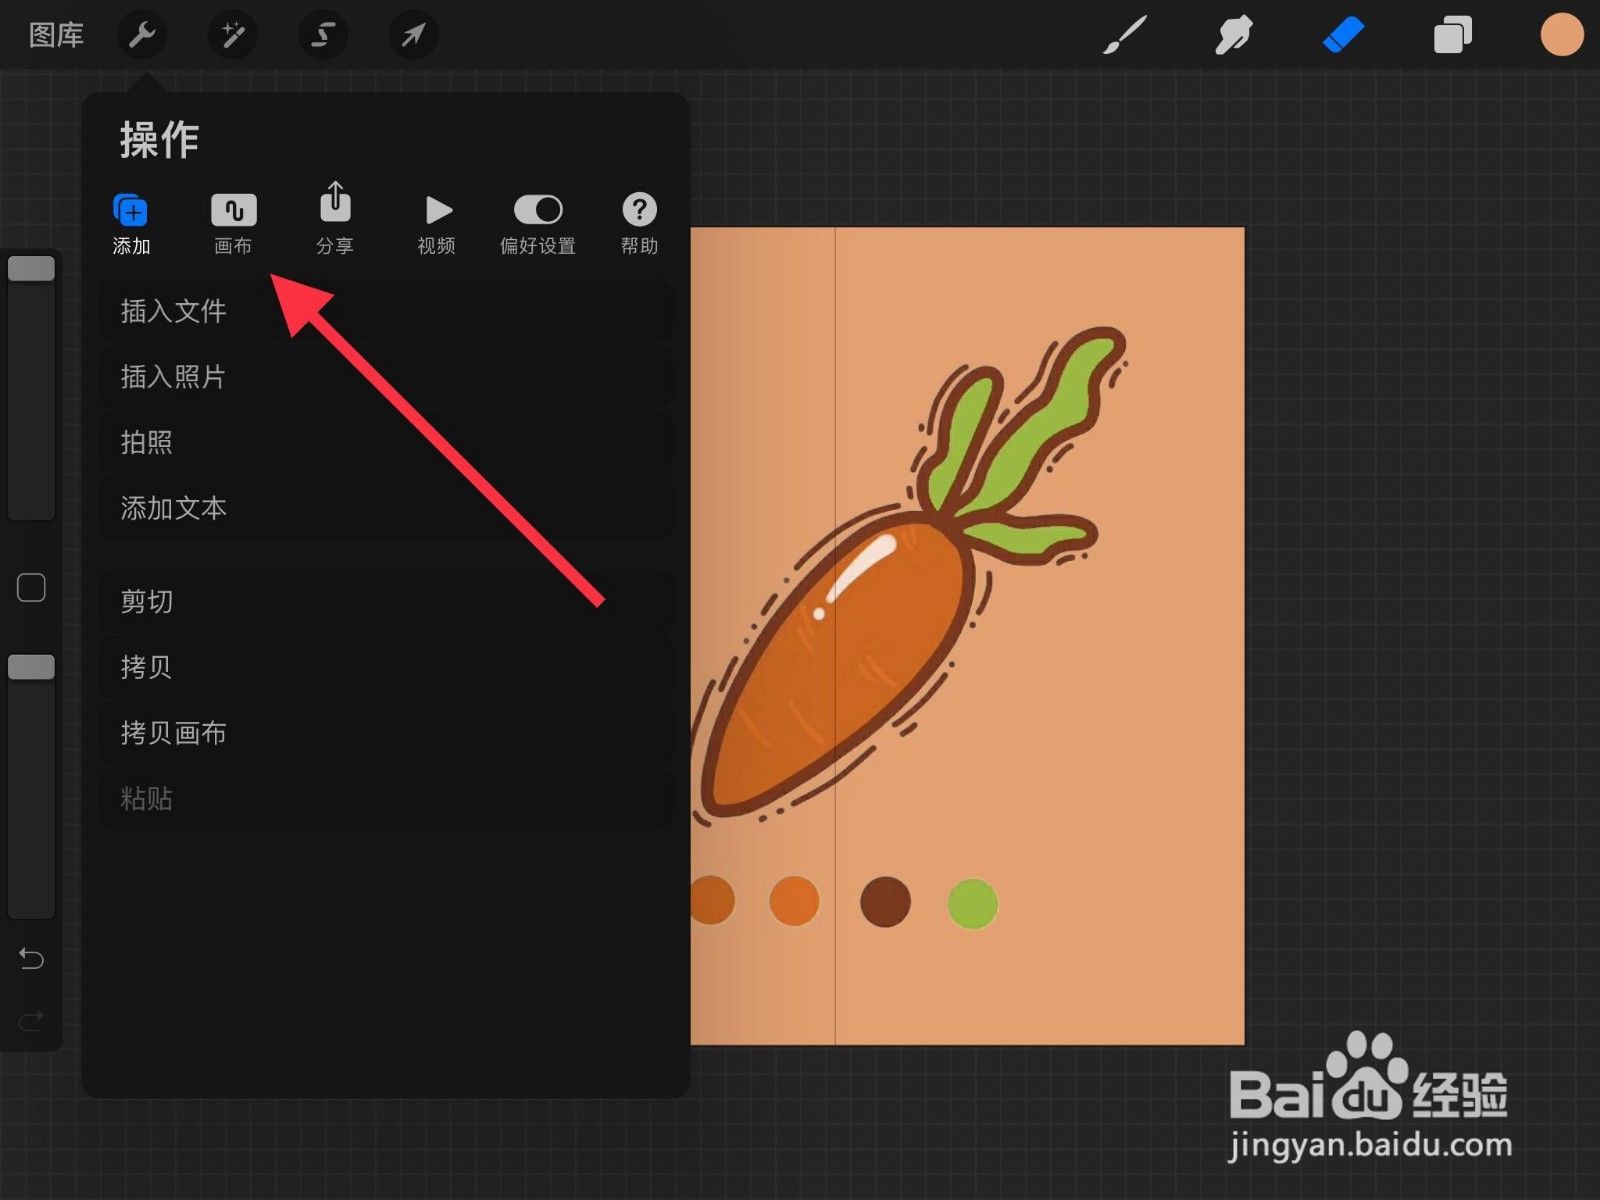Screen dimensions: 1600x1200
Task: Switch to the 视频 tab
Action: [437, 225]
